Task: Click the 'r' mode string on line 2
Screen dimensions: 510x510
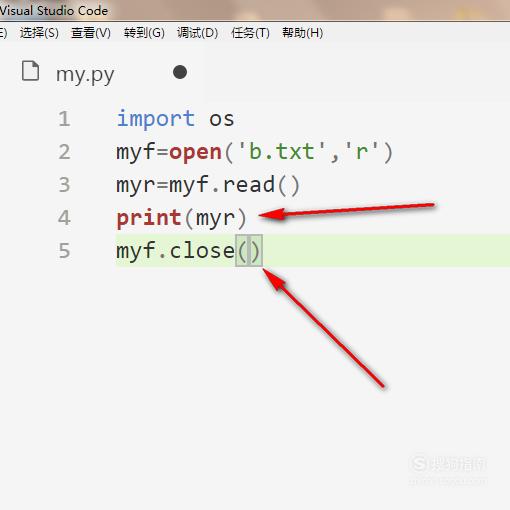Action: (362, 151)
